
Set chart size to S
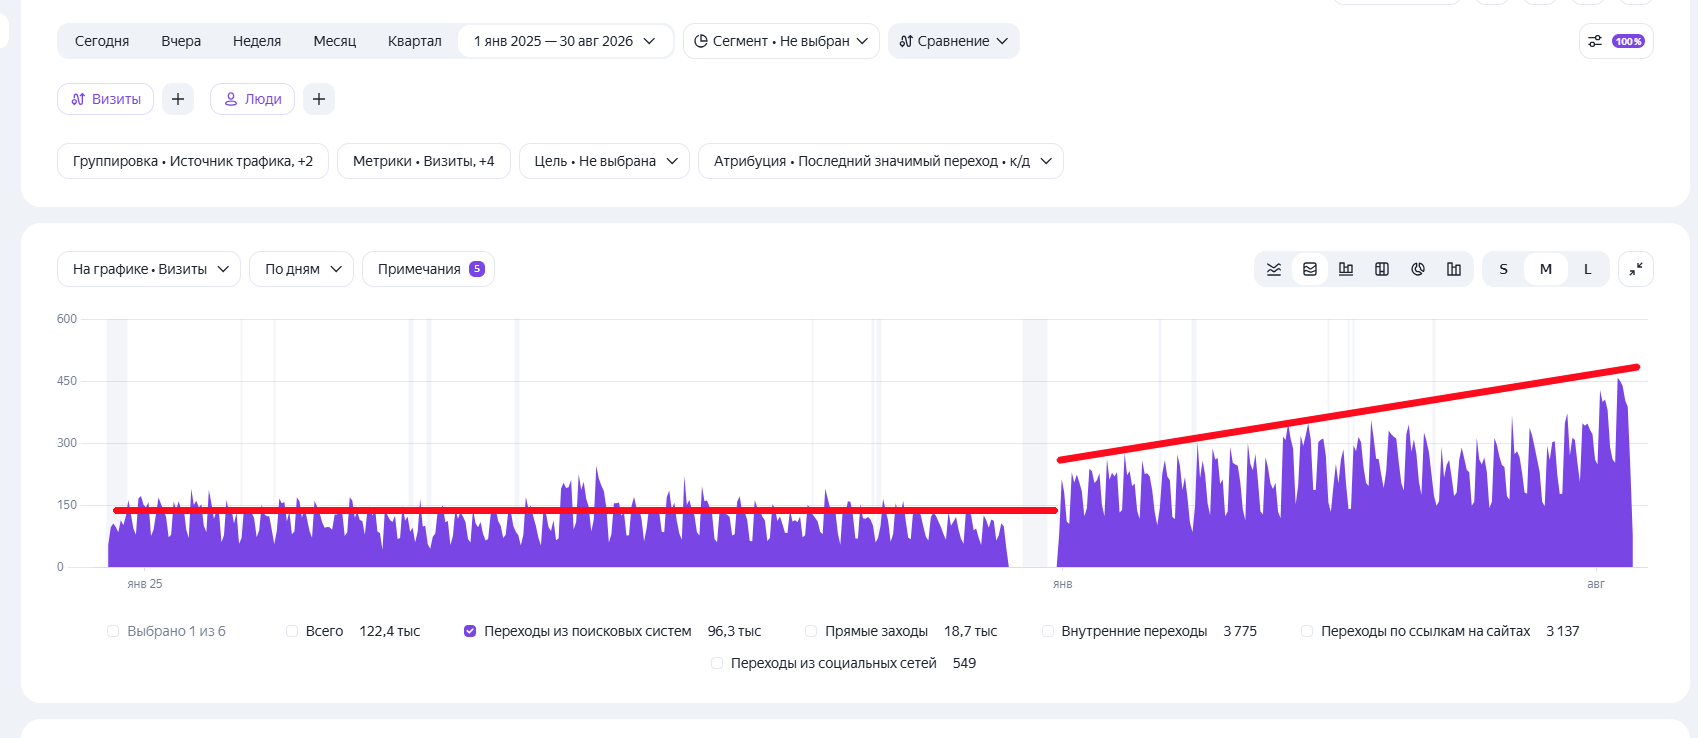pos(1504,269)
